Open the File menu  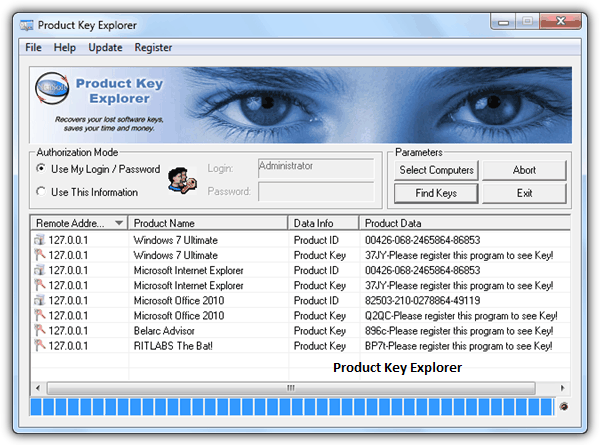(x=33, y=47)
